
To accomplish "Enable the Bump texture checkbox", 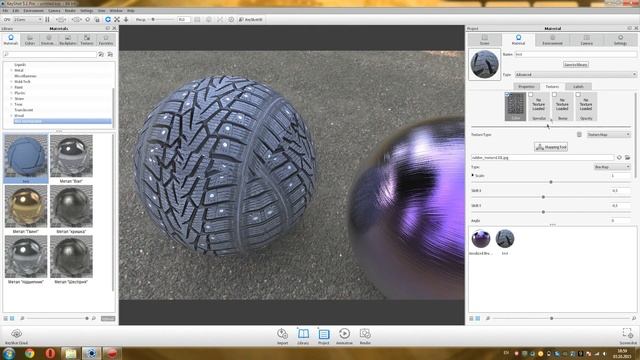I will pyautogui.click(x=555, y=95).
